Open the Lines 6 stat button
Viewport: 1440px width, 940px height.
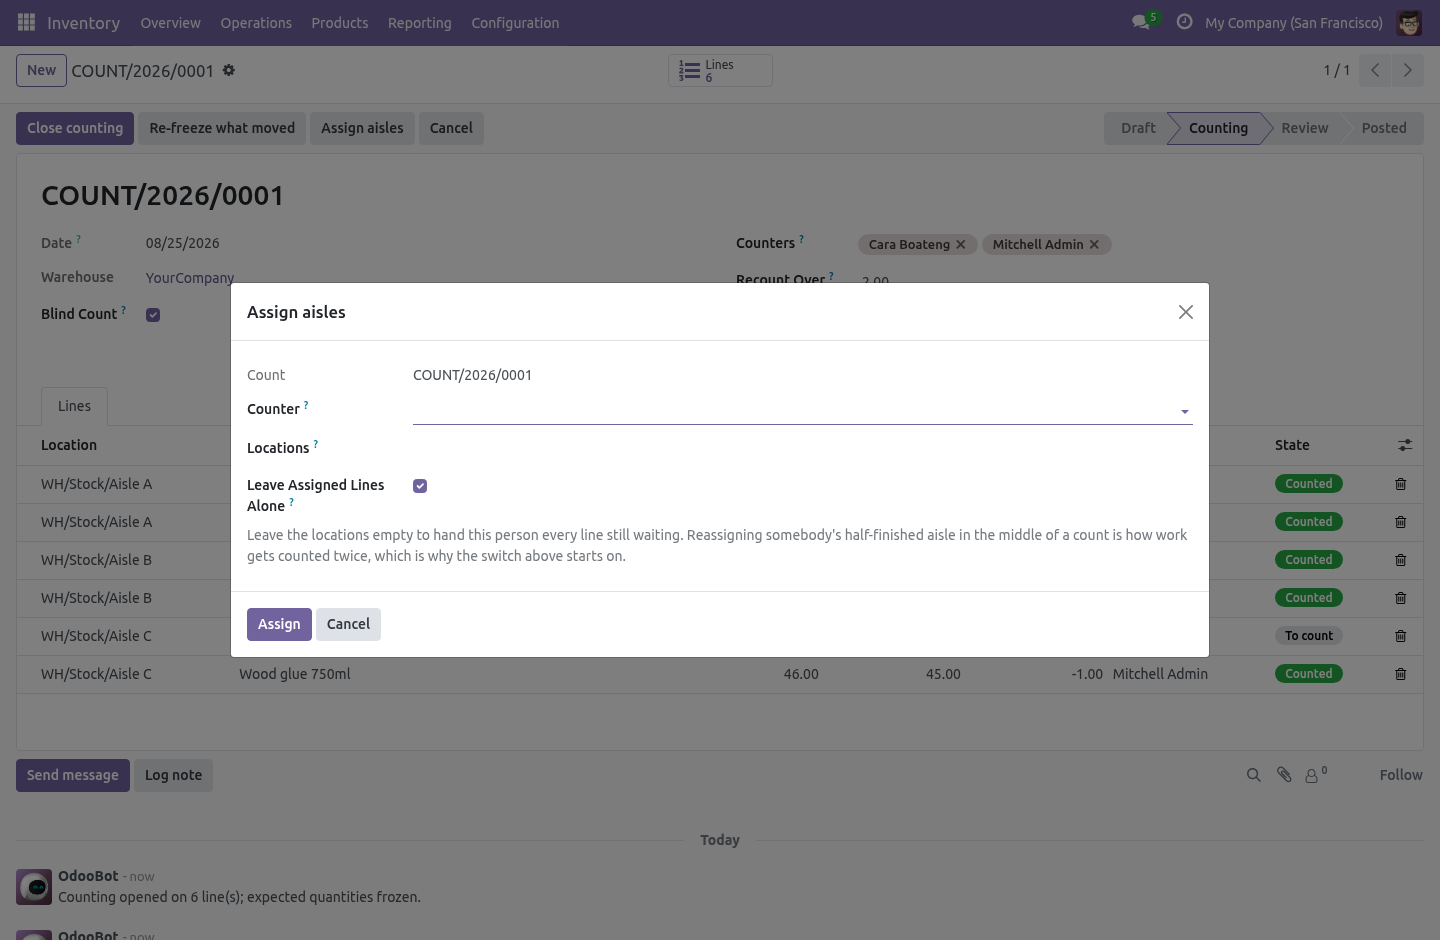click(720, 70)
